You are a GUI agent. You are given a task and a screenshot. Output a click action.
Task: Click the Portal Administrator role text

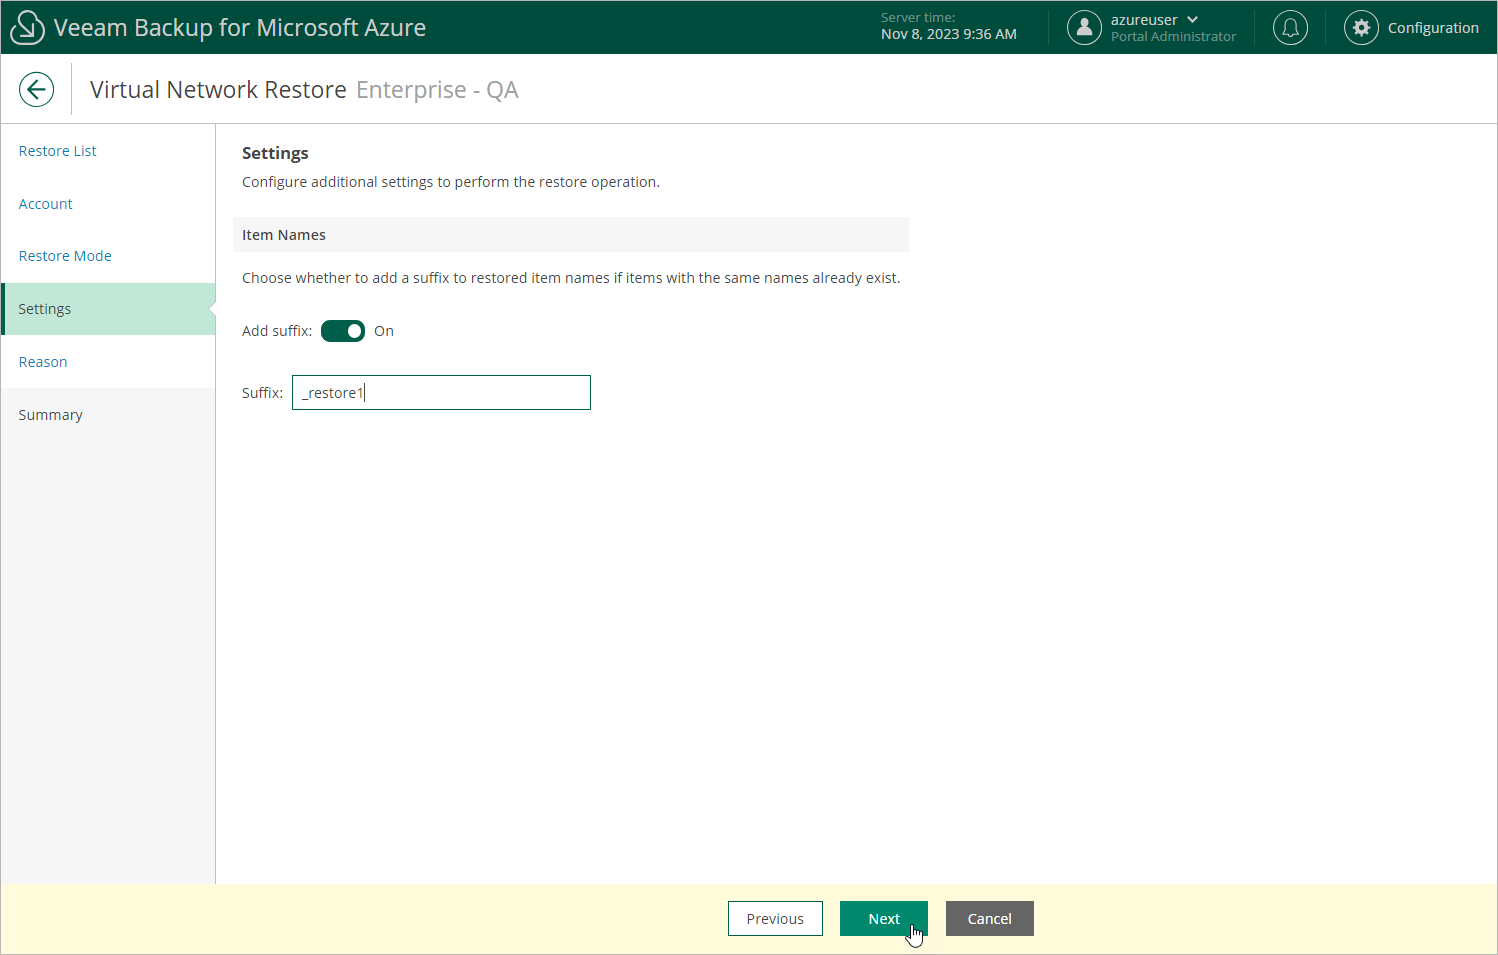pos(1173,37)
